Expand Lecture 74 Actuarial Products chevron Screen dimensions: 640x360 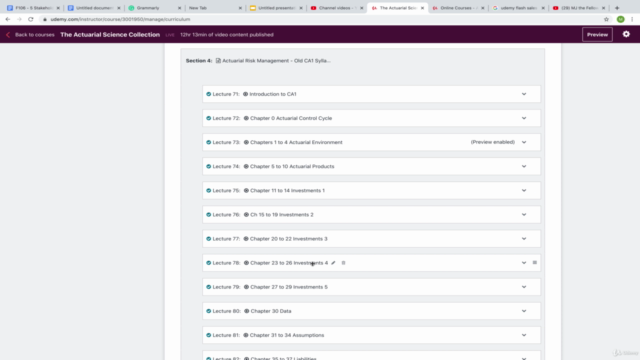pos(524,166)
